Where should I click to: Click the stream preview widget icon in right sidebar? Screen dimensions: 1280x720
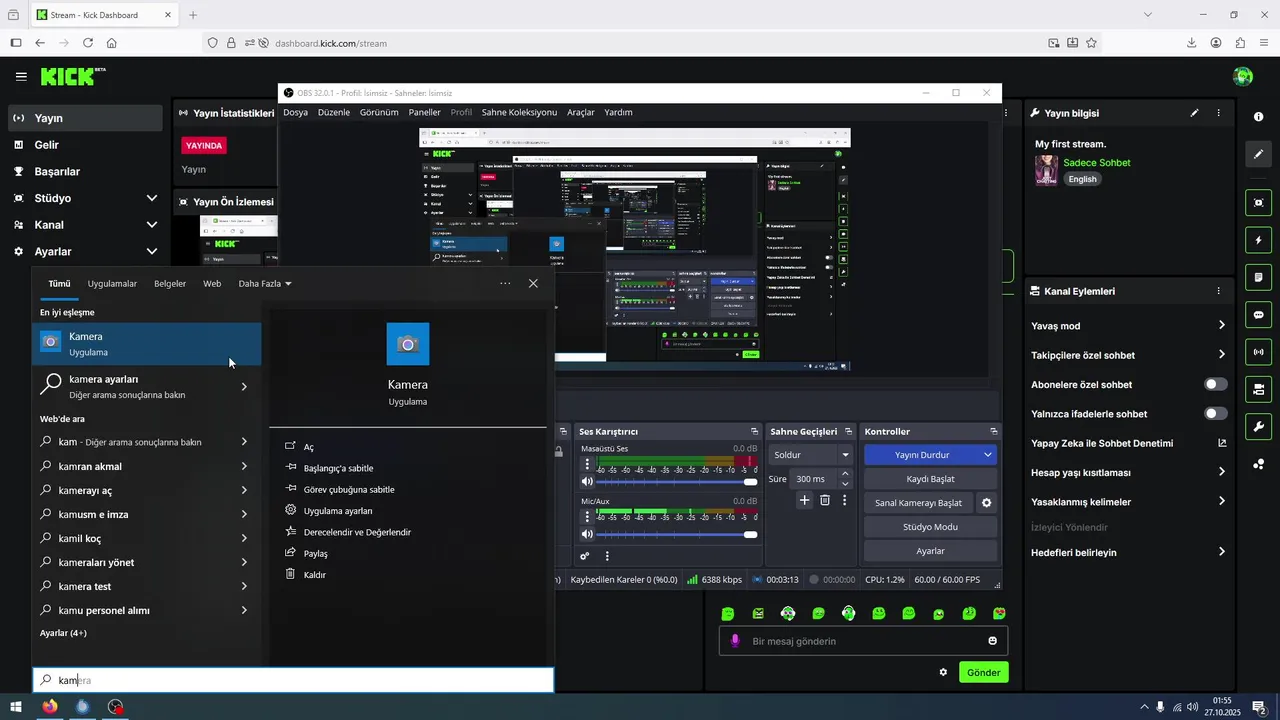click(1258, 202)
